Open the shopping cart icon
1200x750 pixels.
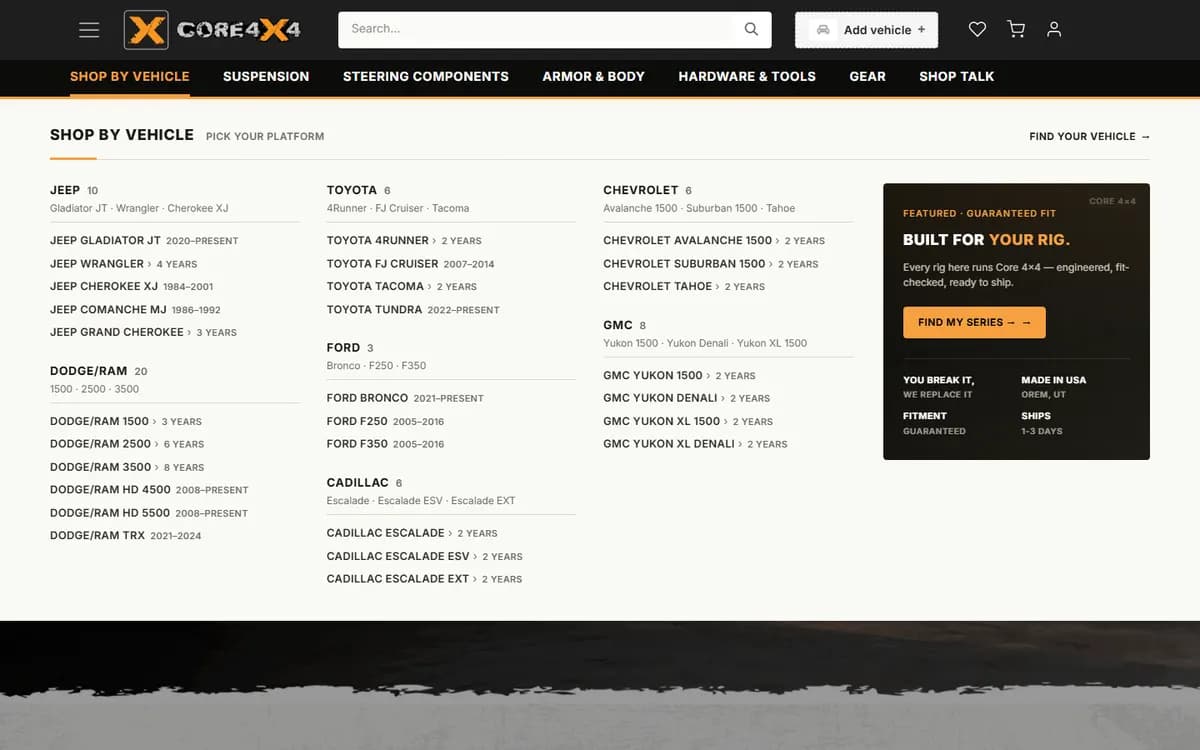1016,30
